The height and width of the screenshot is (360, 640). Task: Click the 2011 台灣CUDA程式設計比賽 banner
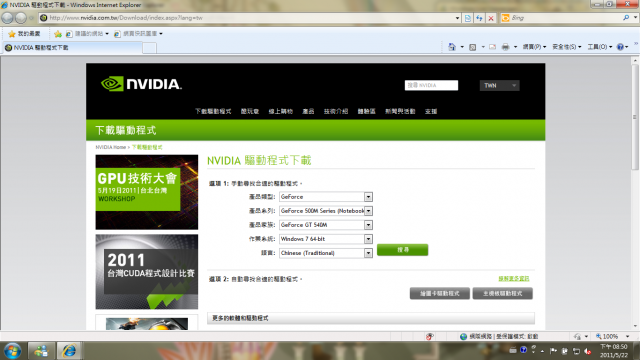[x=147, y=271]
